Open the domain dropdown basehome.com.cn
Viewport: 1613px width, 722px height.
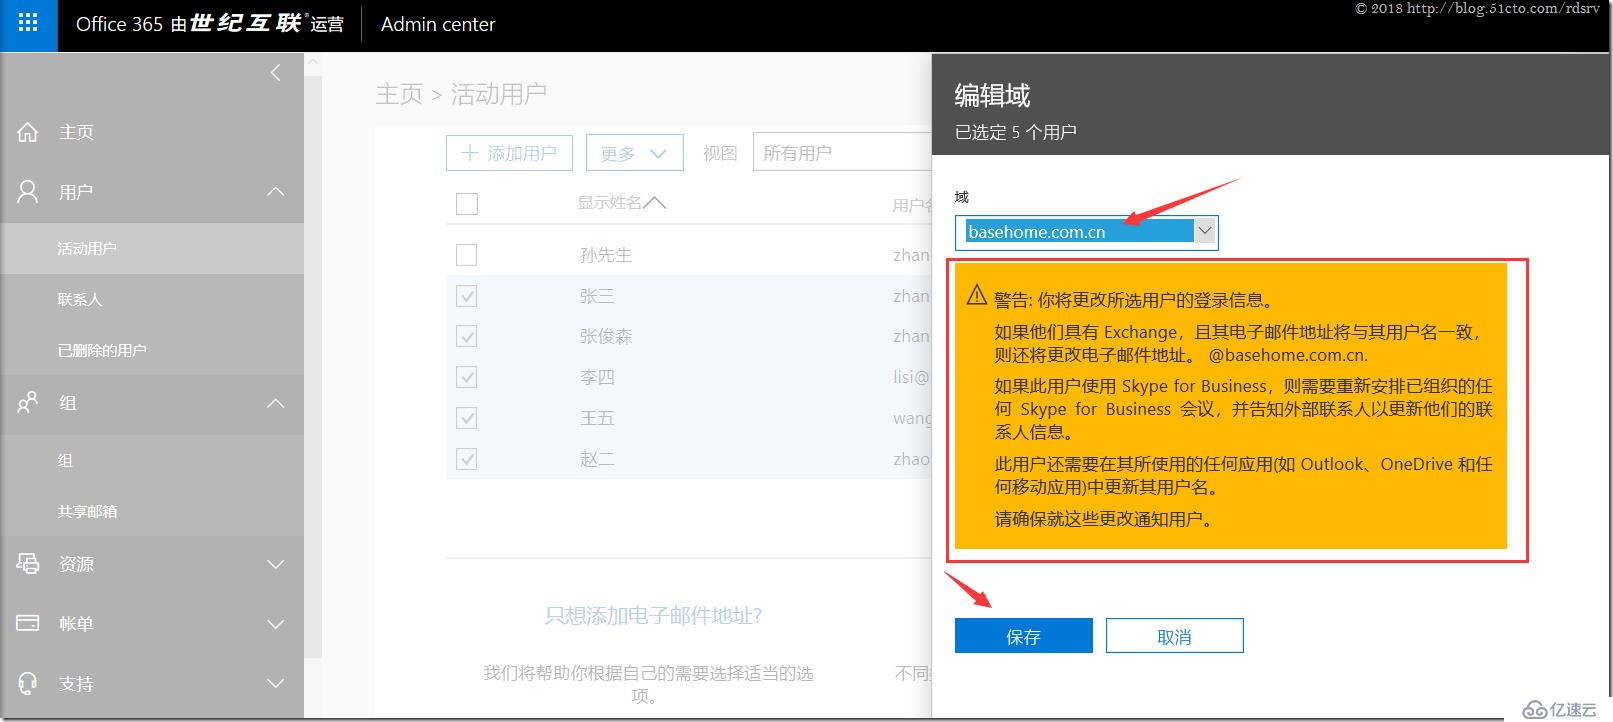1086,232
